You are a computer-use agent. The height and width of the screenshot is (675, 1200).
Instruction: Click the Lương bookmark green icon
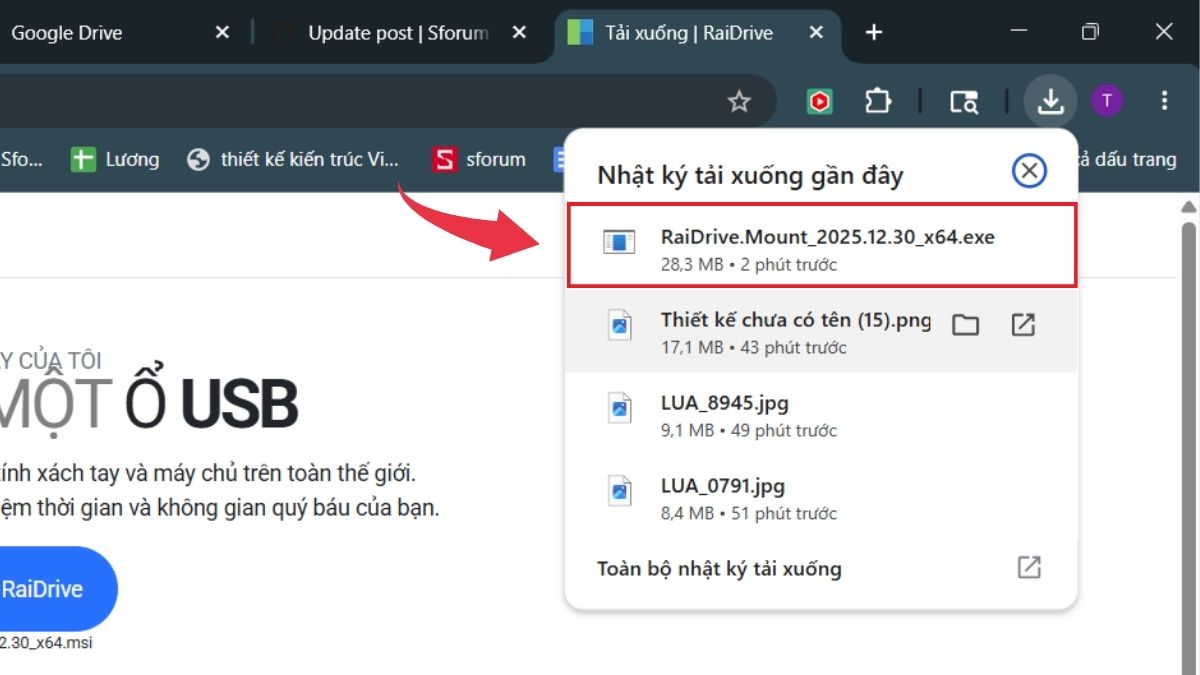click(83, 159)
